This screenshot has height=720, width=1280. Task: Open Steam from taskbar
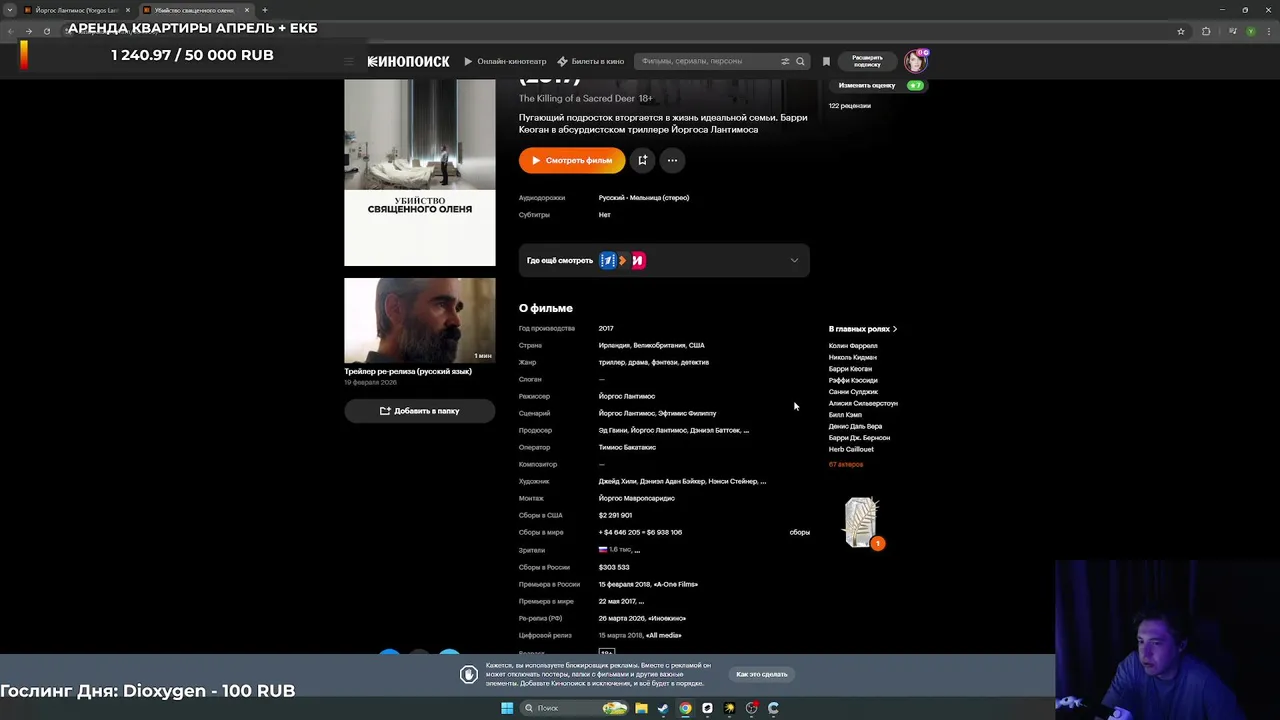663,708
